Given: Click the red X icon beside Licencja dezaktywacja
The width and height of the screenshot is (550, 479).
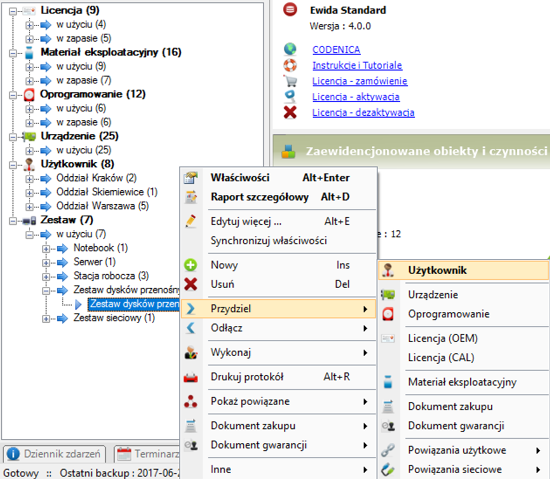Looking at the screenshot, I should point(290,113).
